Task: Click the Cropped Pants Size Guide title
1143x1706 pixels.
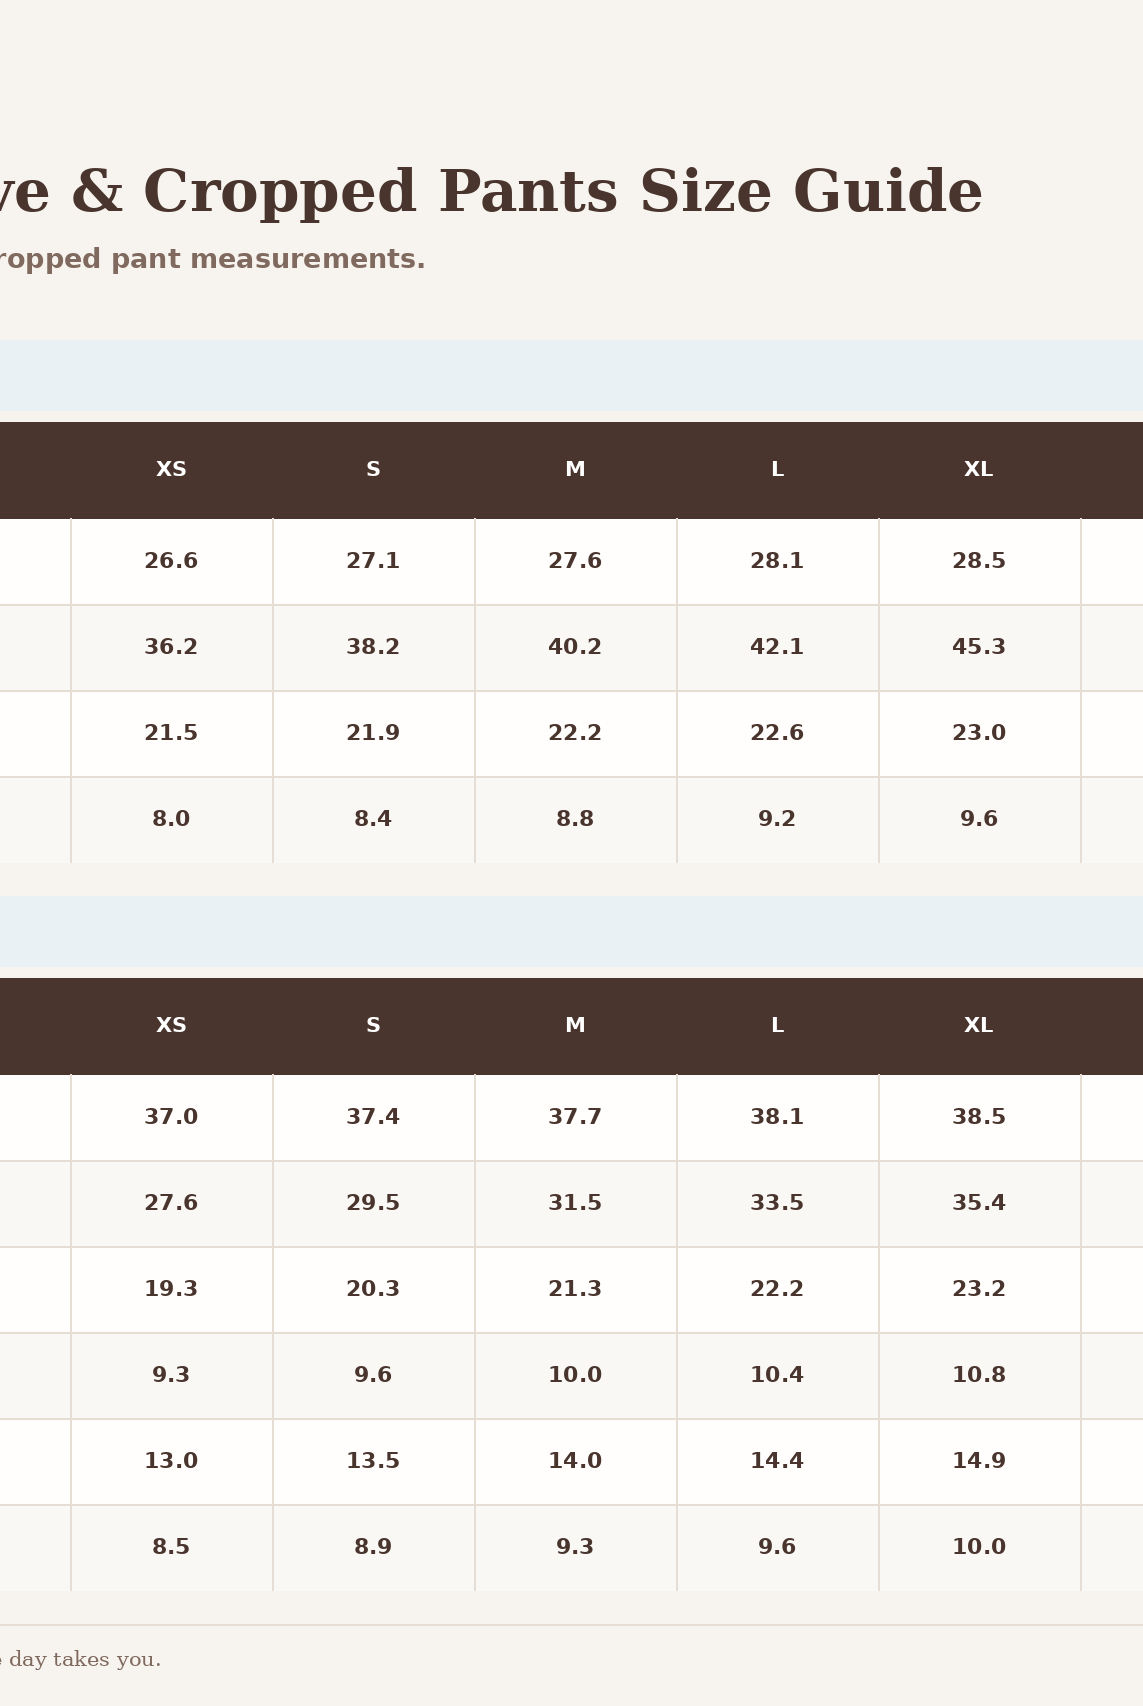Action: tap(491, 193)
